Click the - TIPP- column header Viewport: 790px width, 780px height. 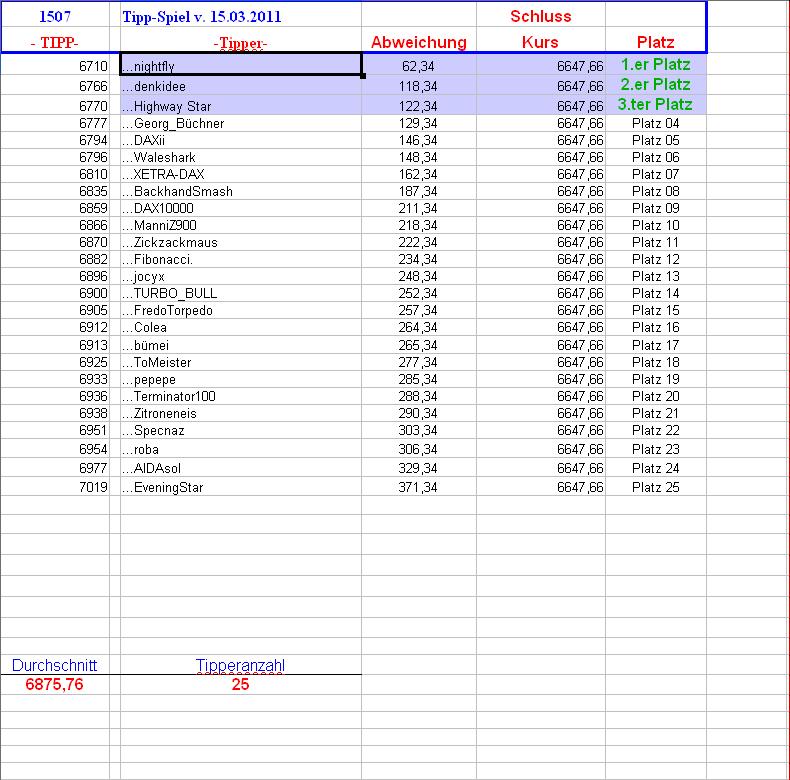coord(55,42)
